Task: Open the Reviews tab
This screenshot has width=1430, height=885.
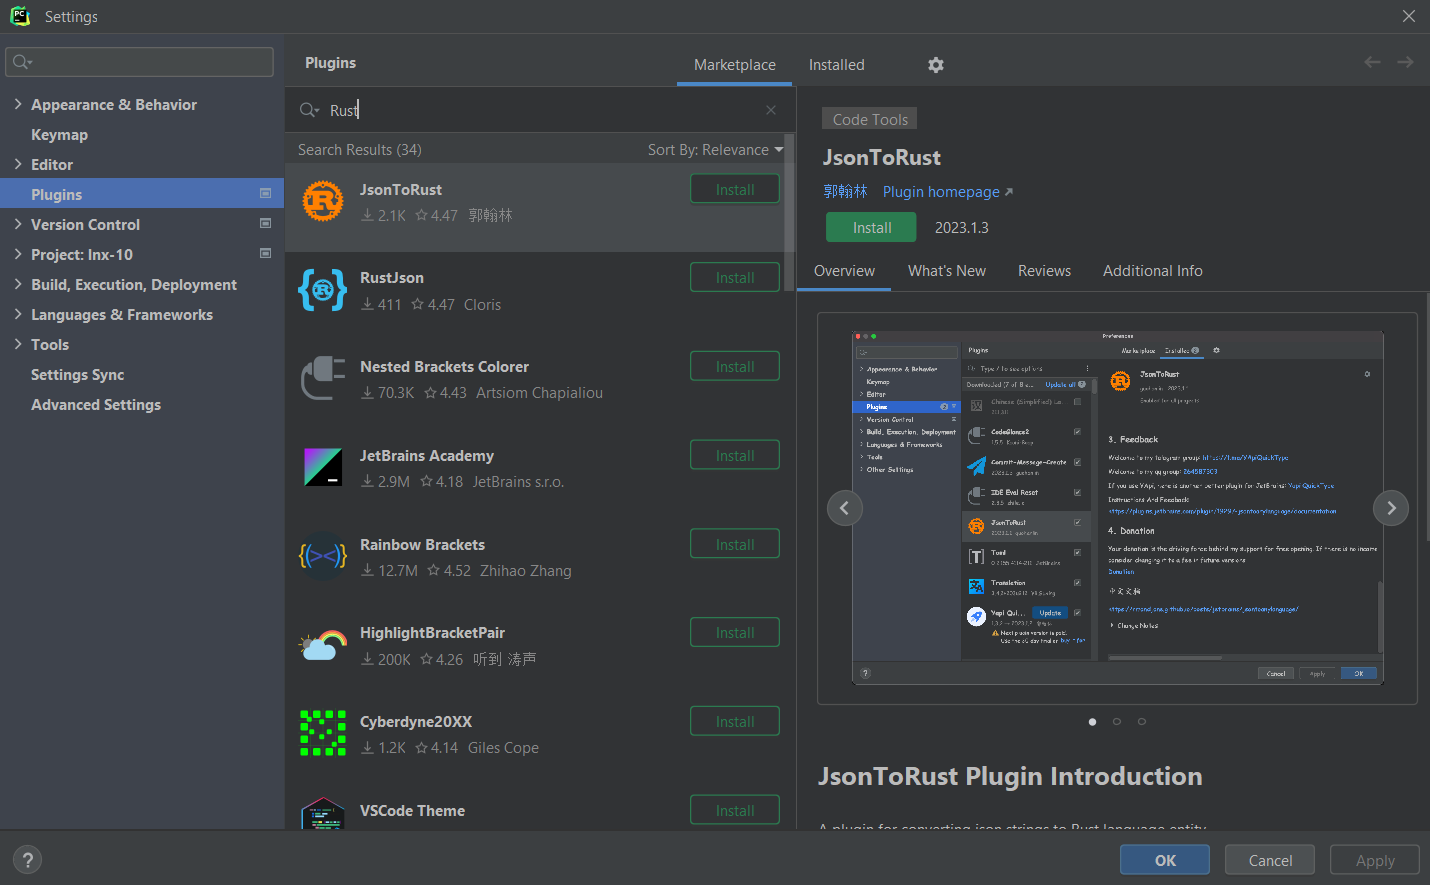Action: pyautogui.click(x=1044, y=271)
